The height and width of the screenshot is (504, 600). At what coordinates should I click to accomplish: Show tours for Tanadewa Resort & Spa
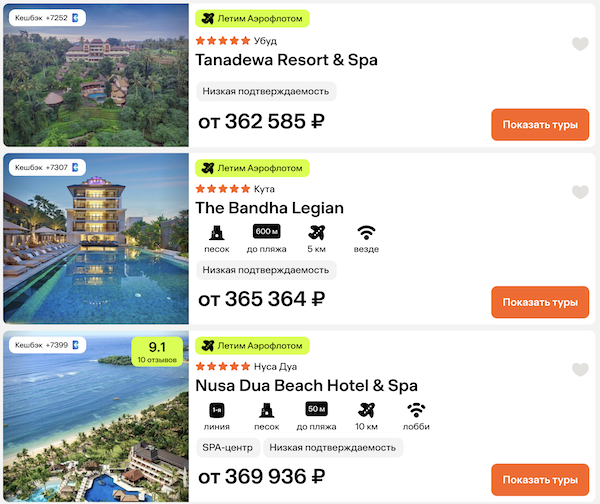(x=540, y=125)
